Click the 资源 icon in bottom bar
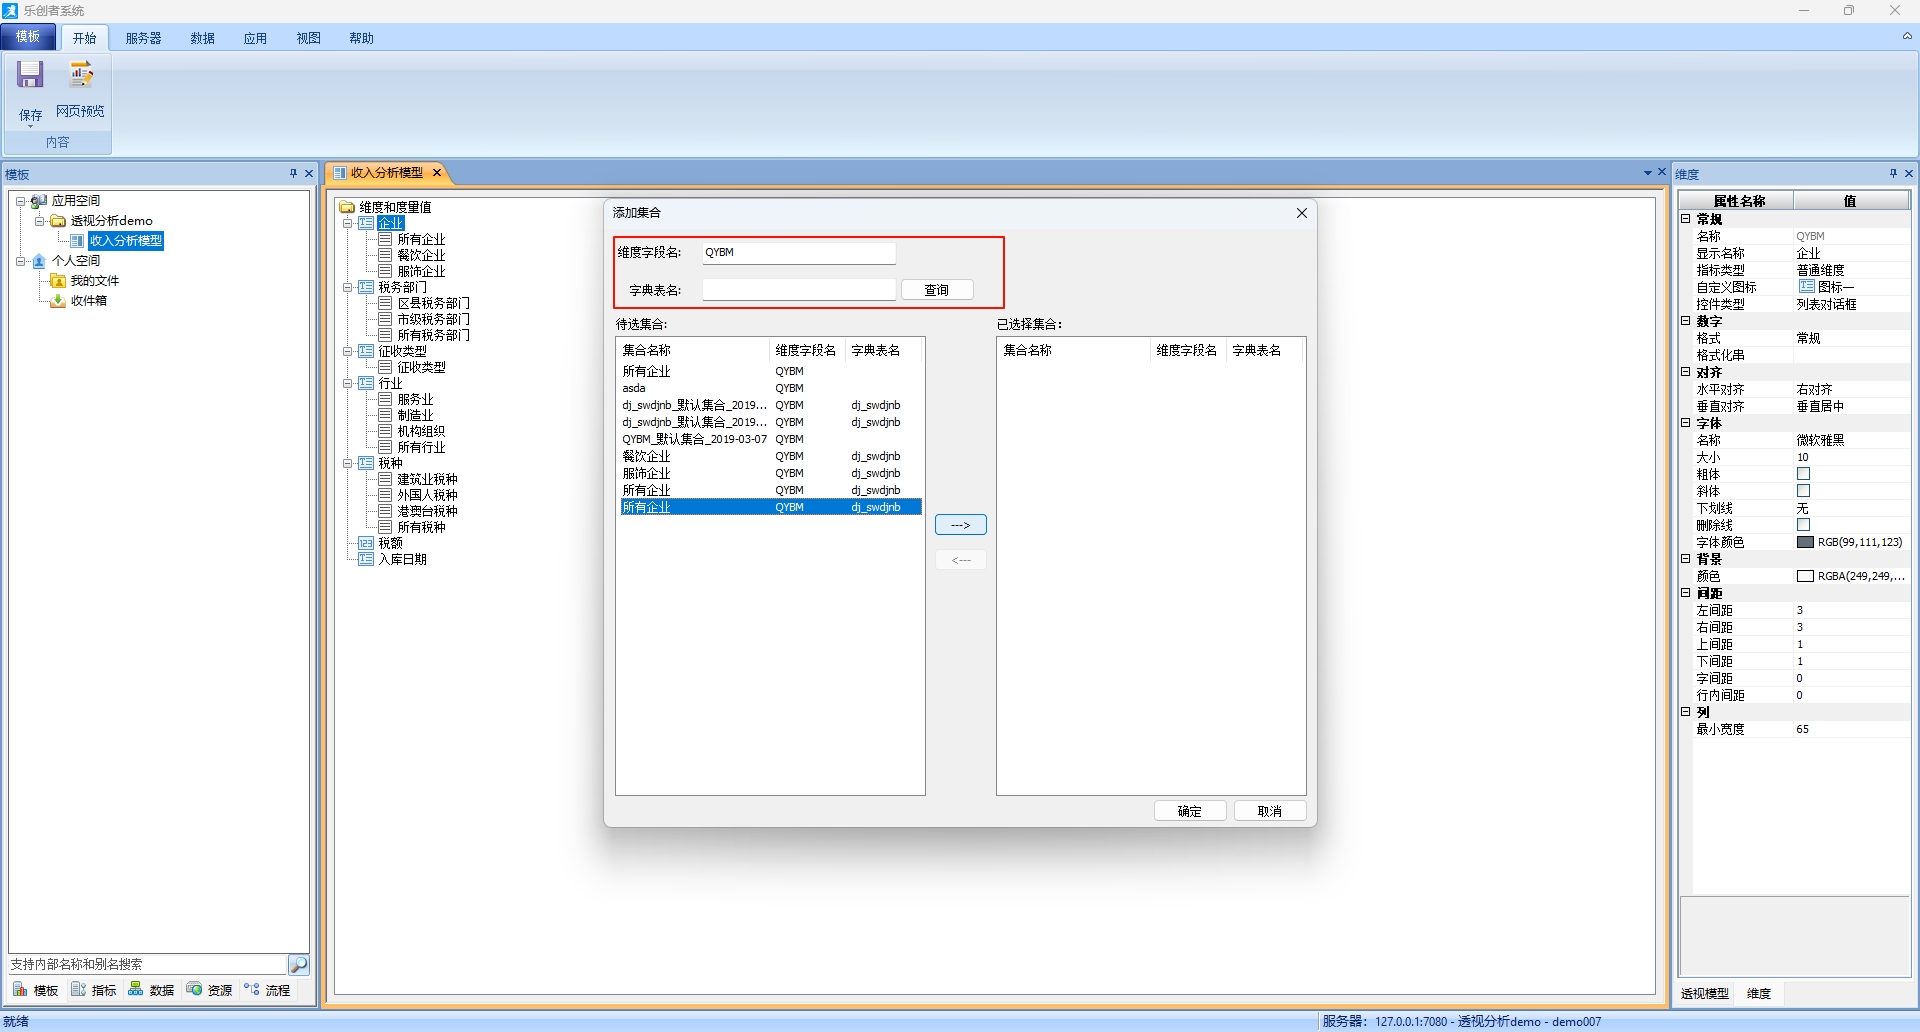This screenshot has width=1920, height=1032. (194, 990)
